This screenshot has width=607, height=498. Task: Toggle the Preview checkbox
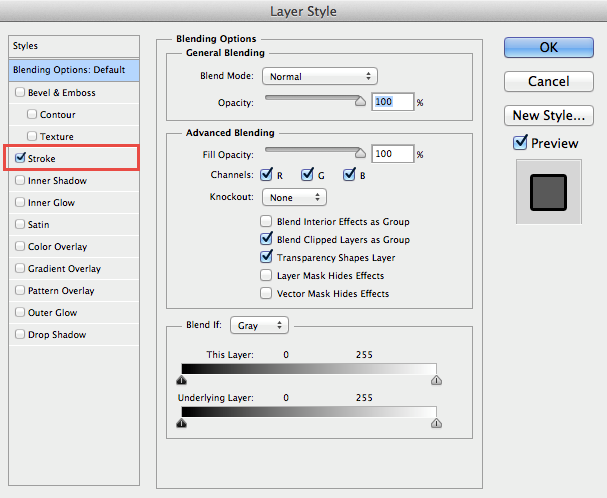pos(520,143)
